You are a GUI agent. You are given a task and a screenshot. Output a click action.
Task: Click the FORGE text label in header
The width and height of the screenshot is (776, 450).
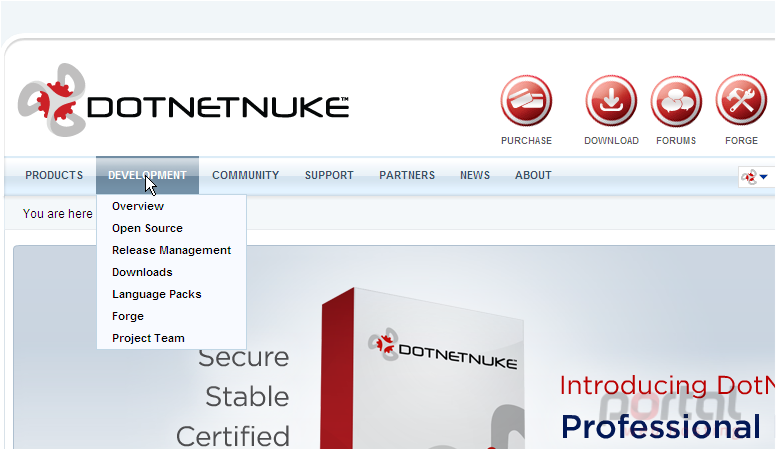(x=741, y=141)
